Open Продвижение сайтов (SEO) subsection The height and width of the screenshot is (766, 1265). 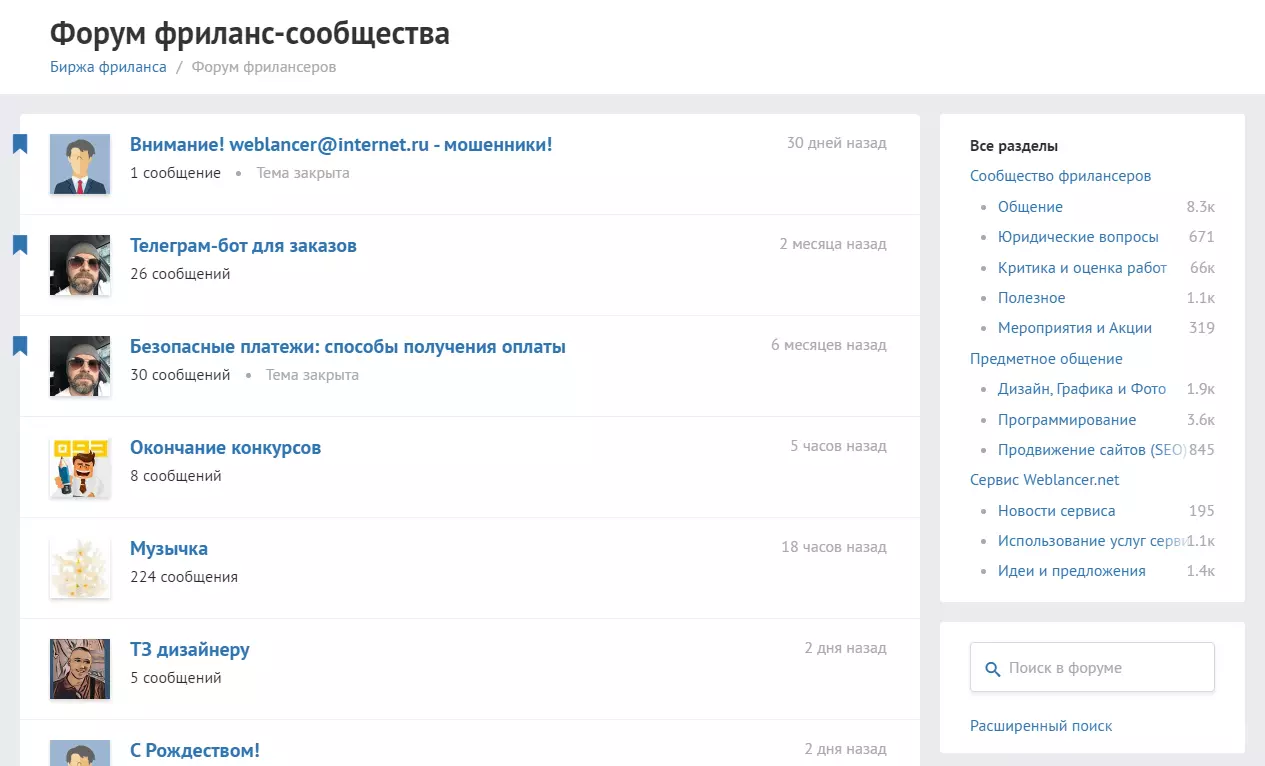click(x=1091, y=450)
